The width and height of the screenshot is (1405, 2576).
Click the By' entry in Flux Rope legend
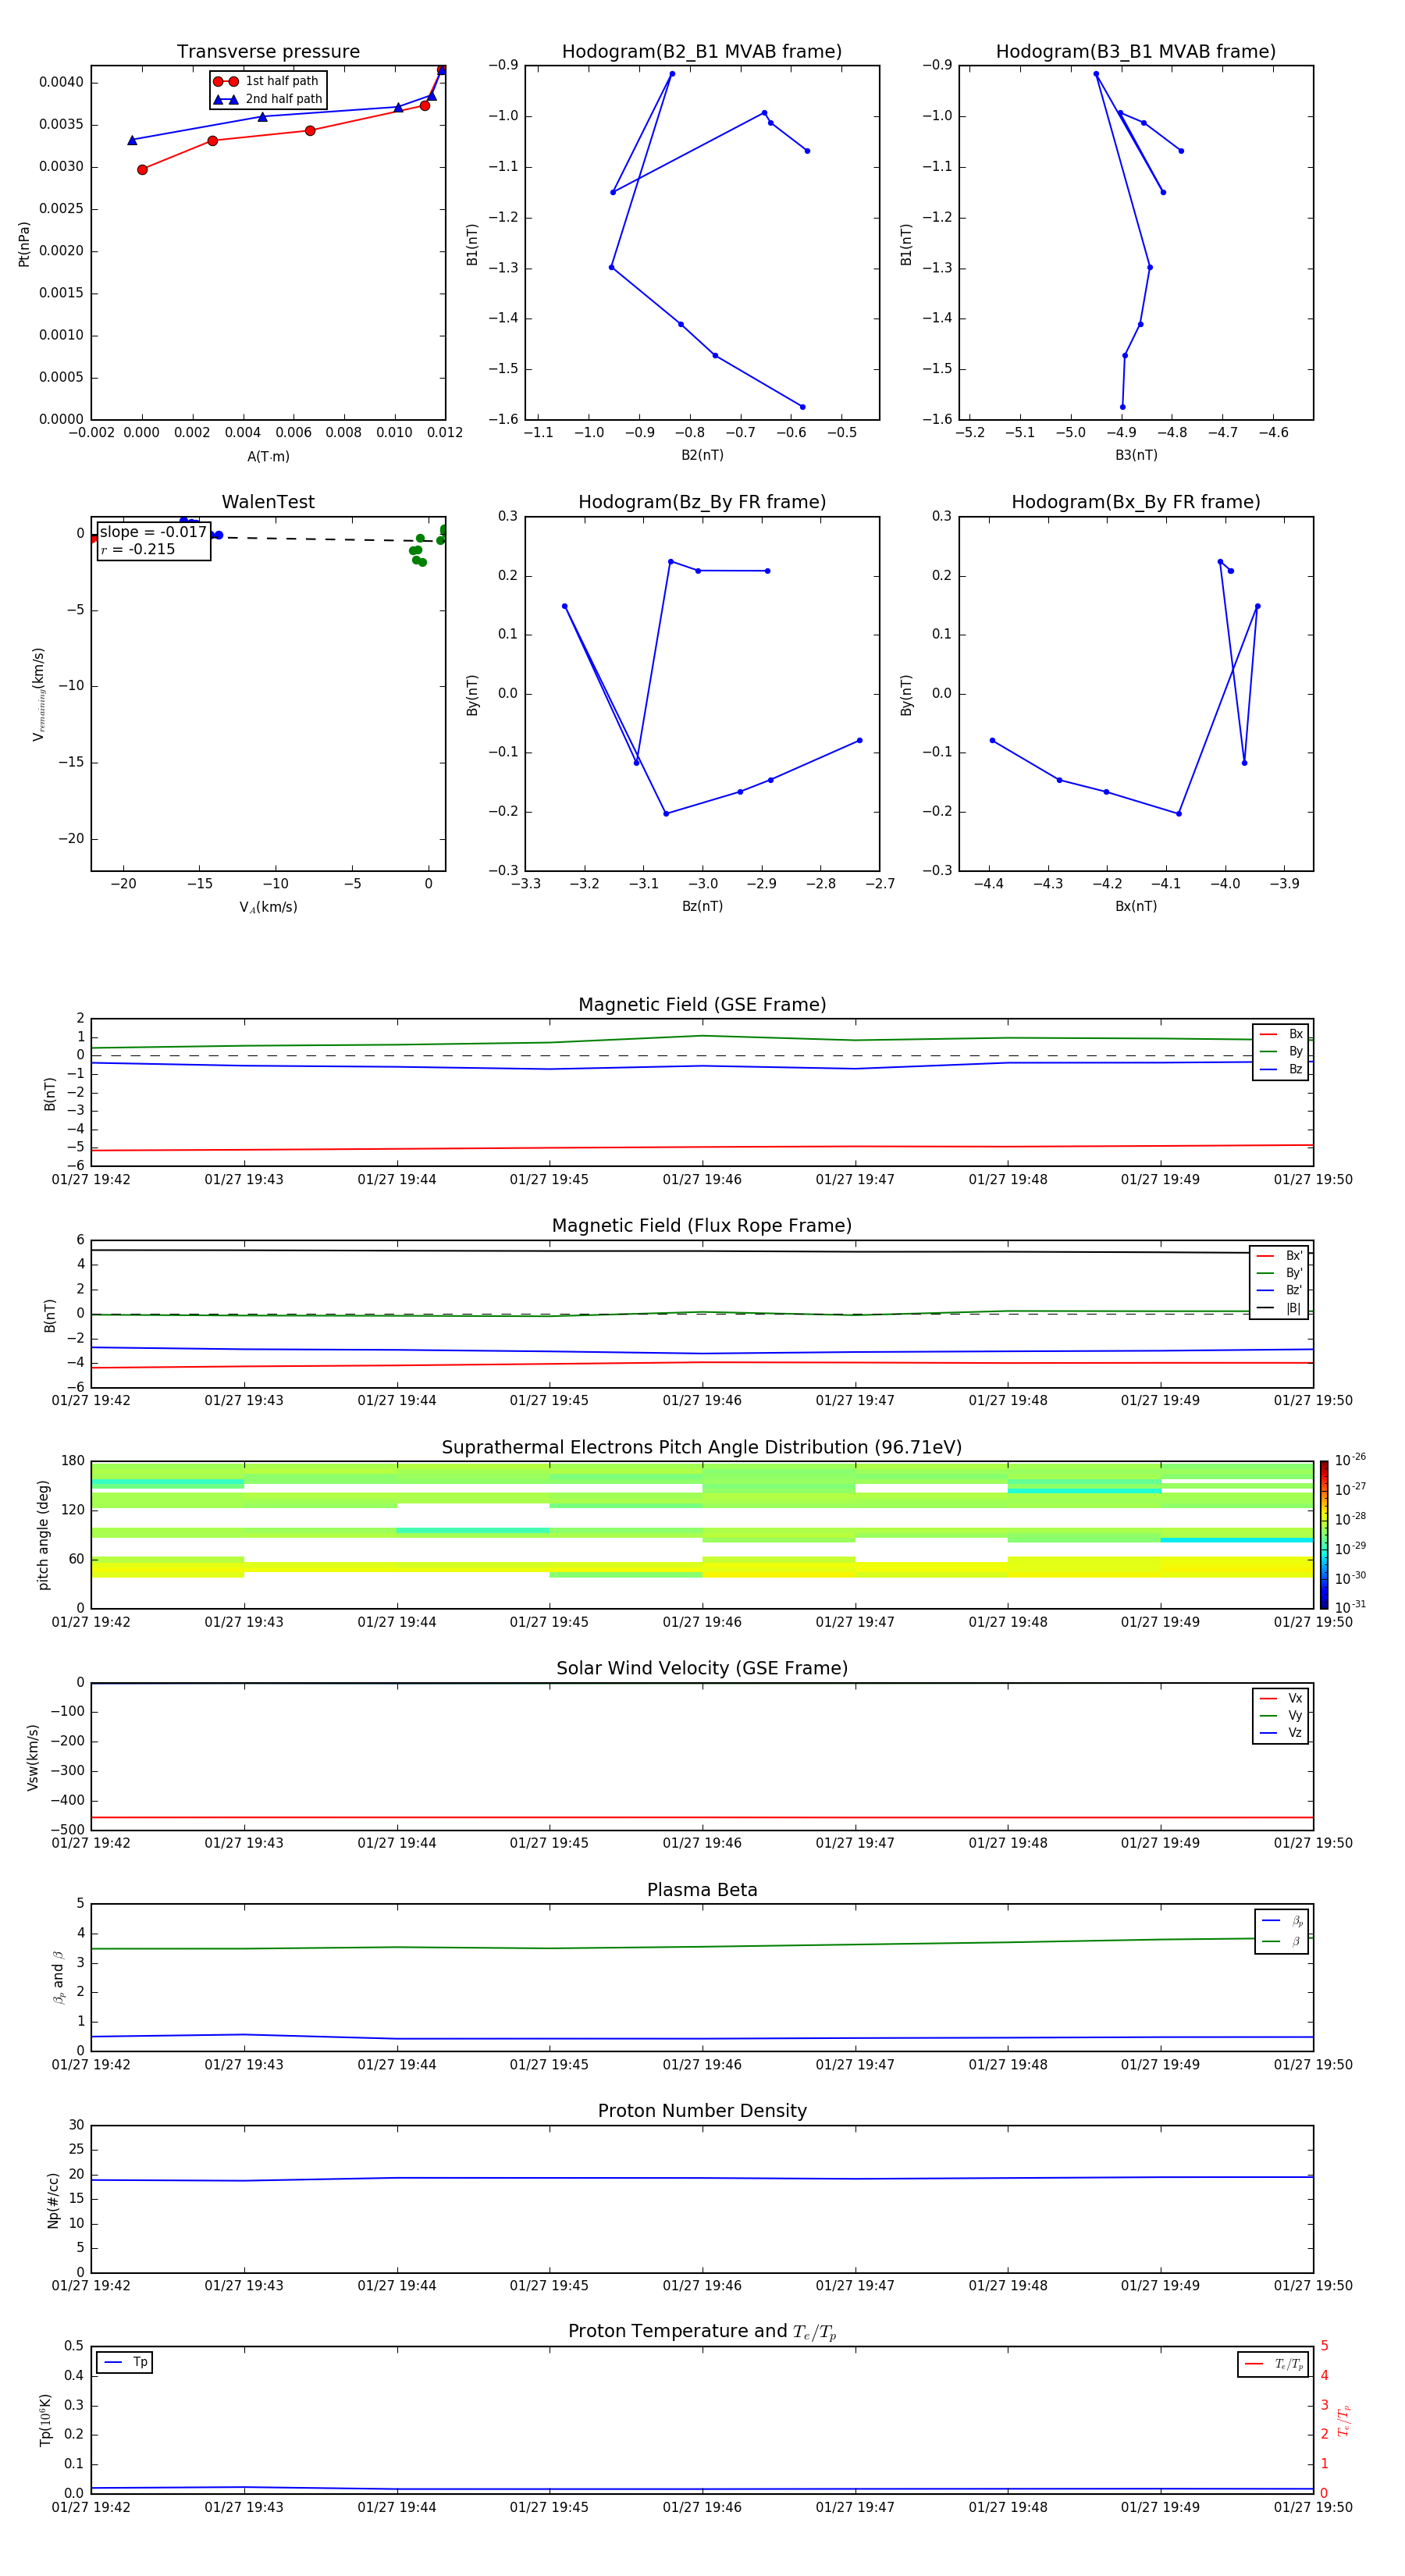(x=1279, y=1273)
